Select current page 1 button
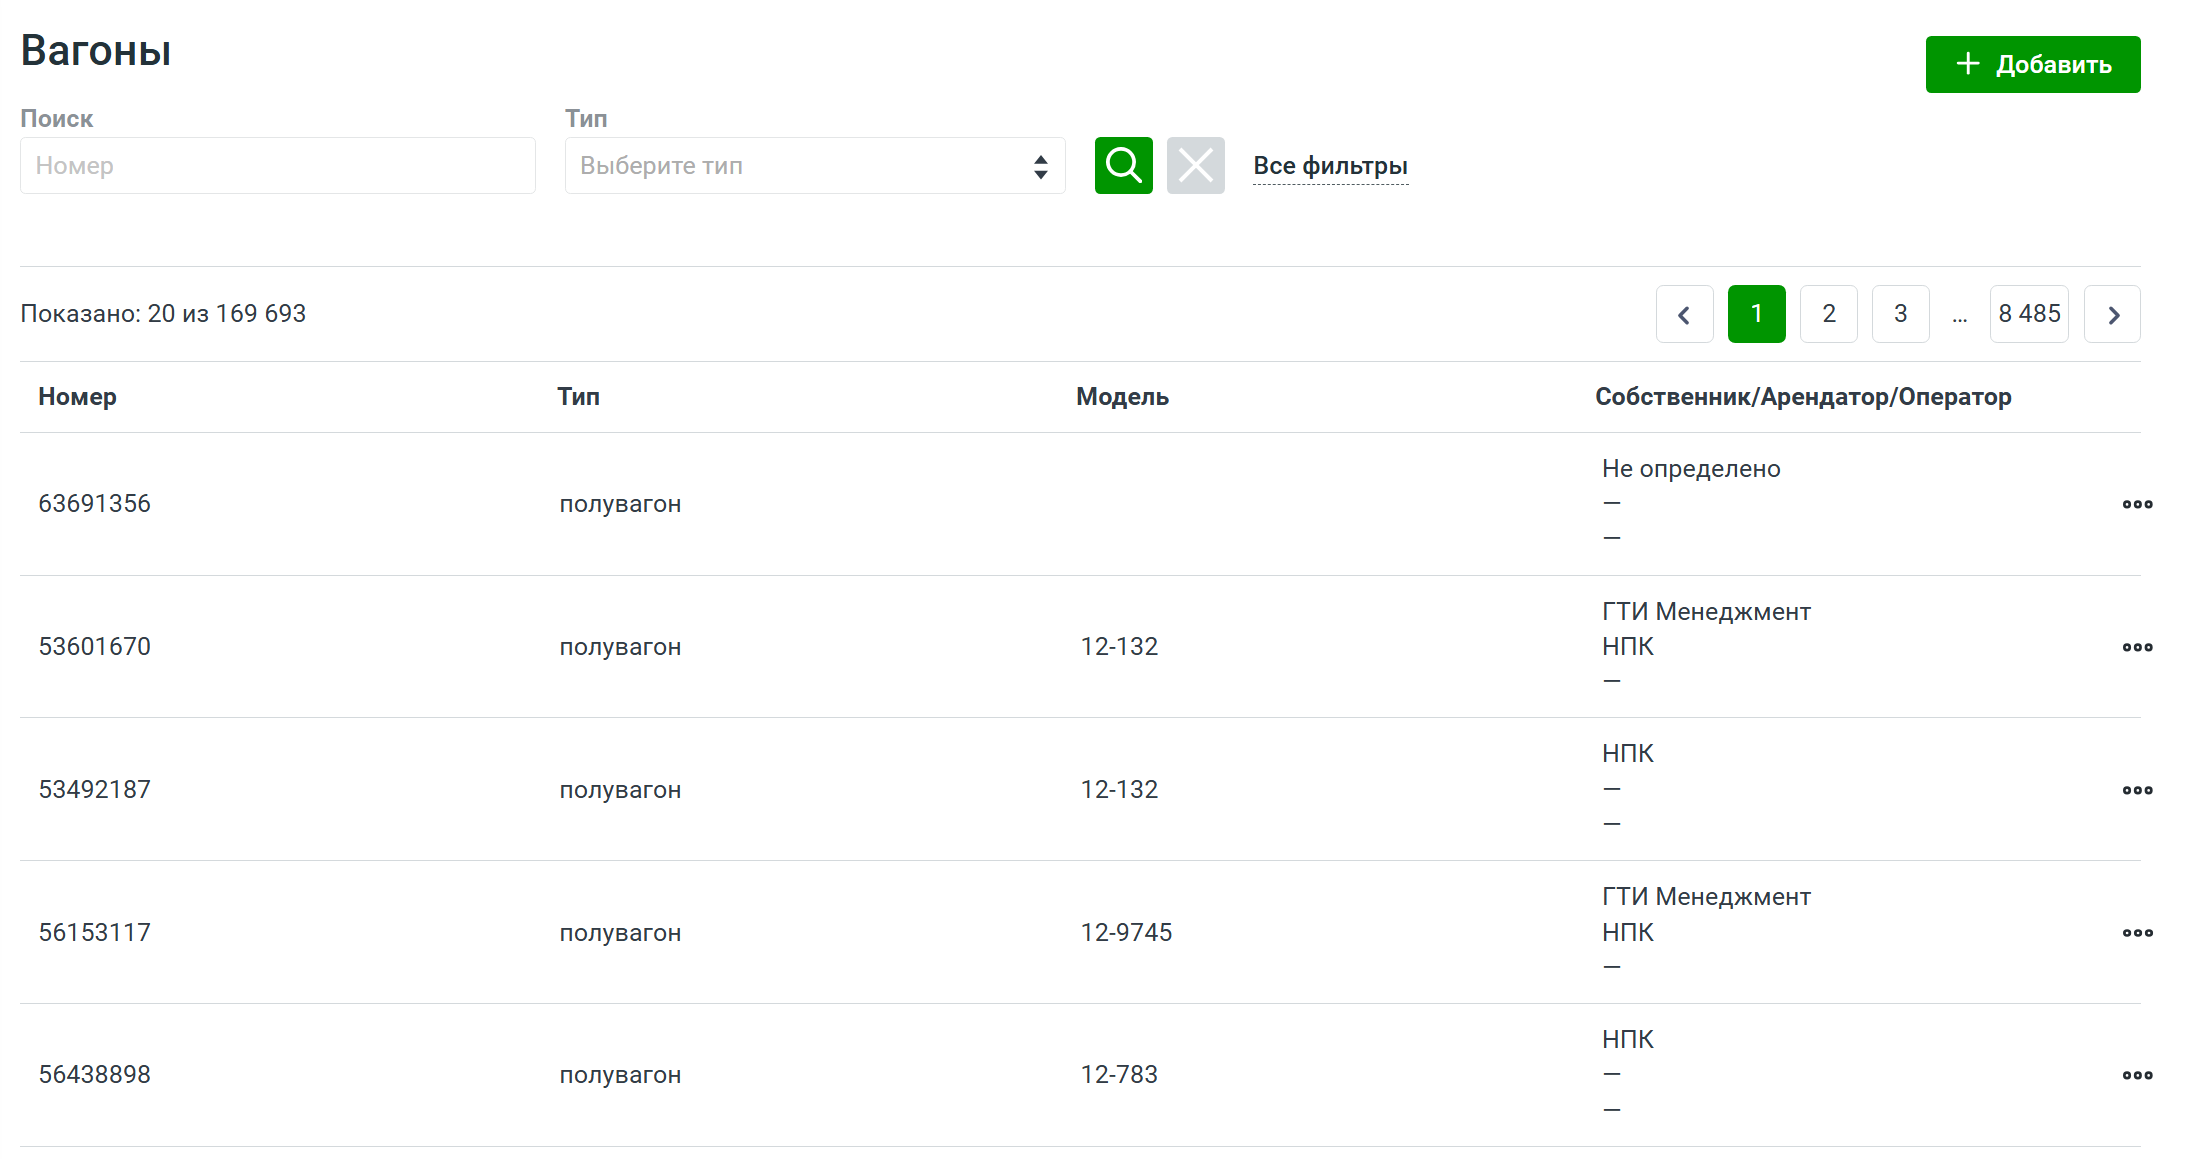Image resolution: width=2188 pixels, height=1159 pixels. [x=1756, y=314]
